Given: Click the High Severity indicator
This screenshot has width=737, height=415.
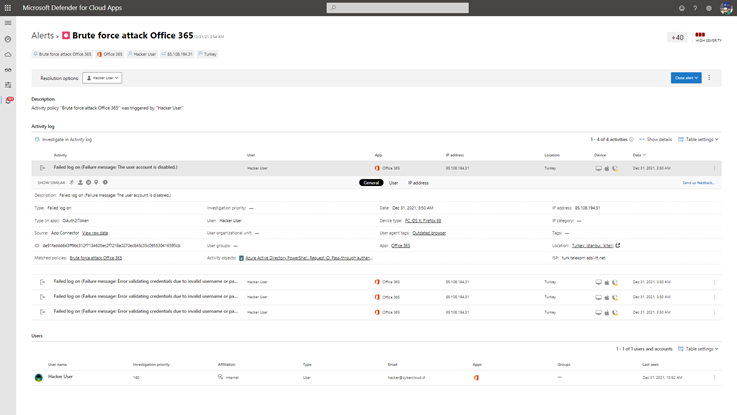Looking at the screenshot, I should [708, 37].
